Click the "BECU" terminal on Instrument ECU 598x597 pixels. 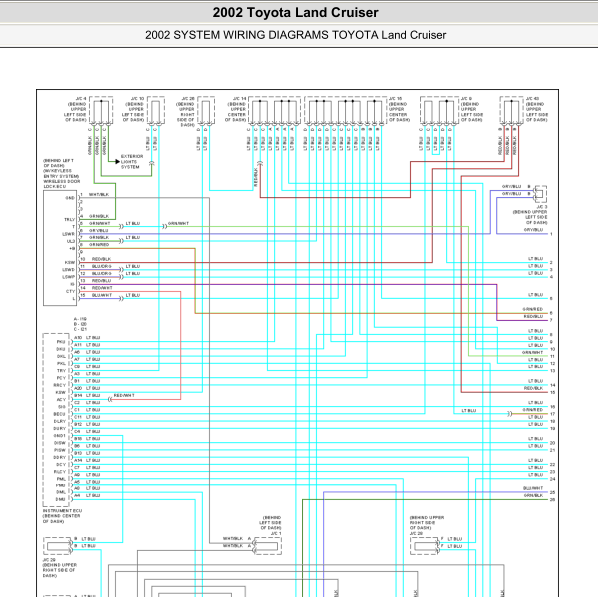click(x=59, y=414)
